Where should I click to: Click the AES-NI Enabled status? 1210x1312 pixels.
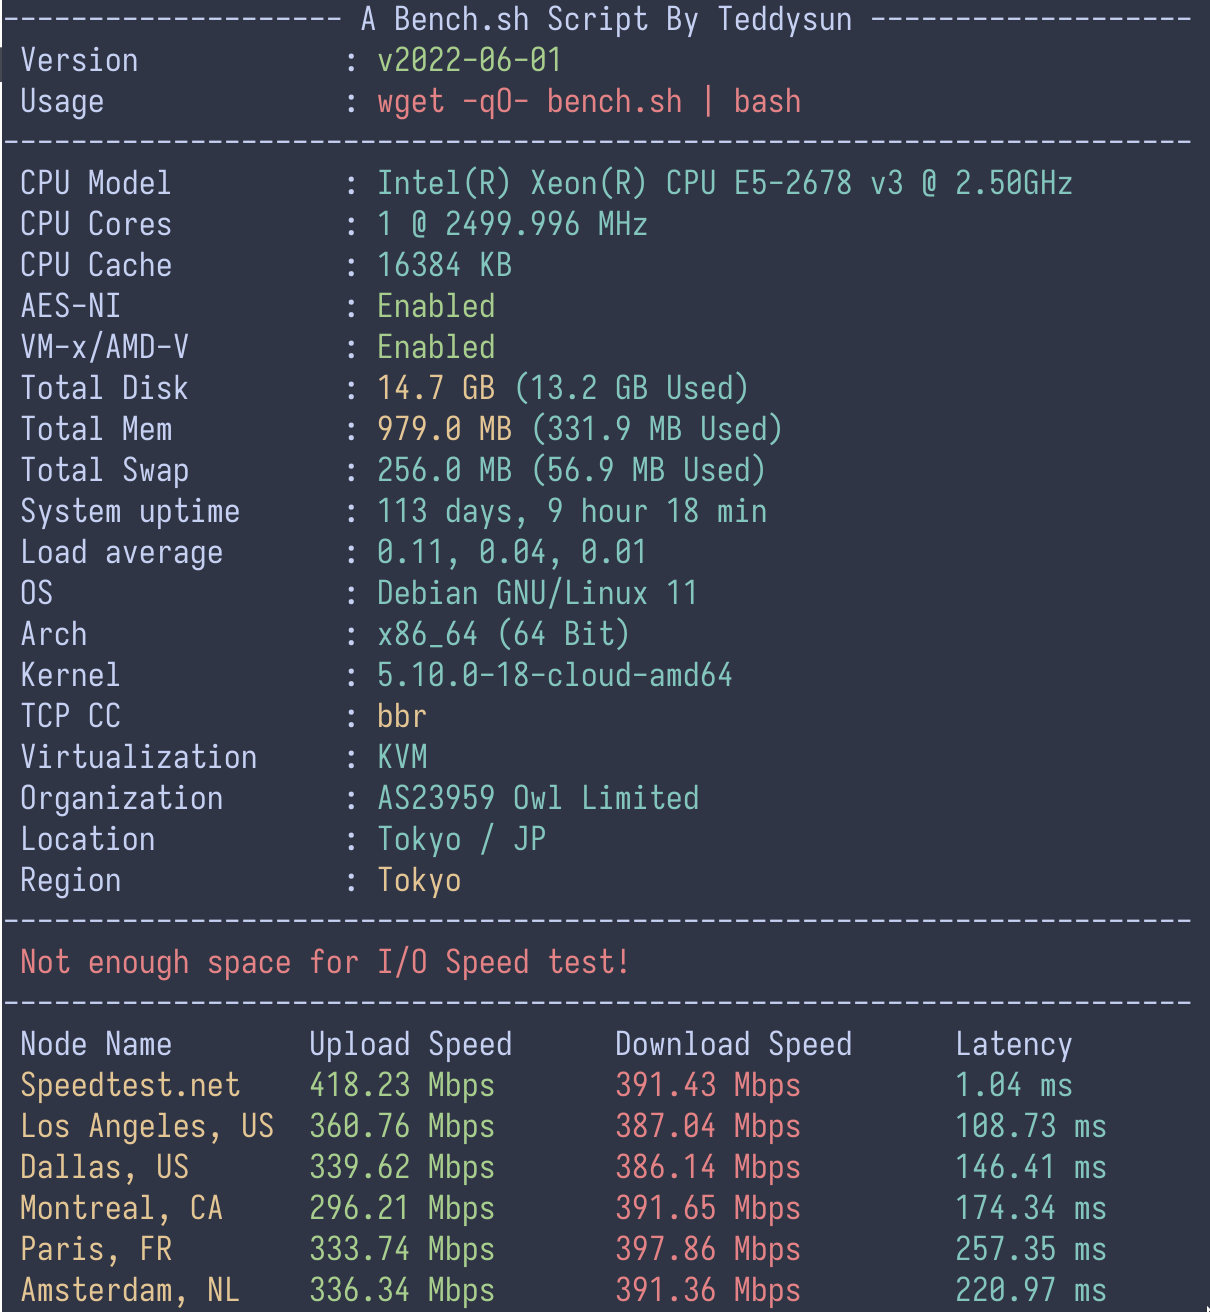pos(436,306)
